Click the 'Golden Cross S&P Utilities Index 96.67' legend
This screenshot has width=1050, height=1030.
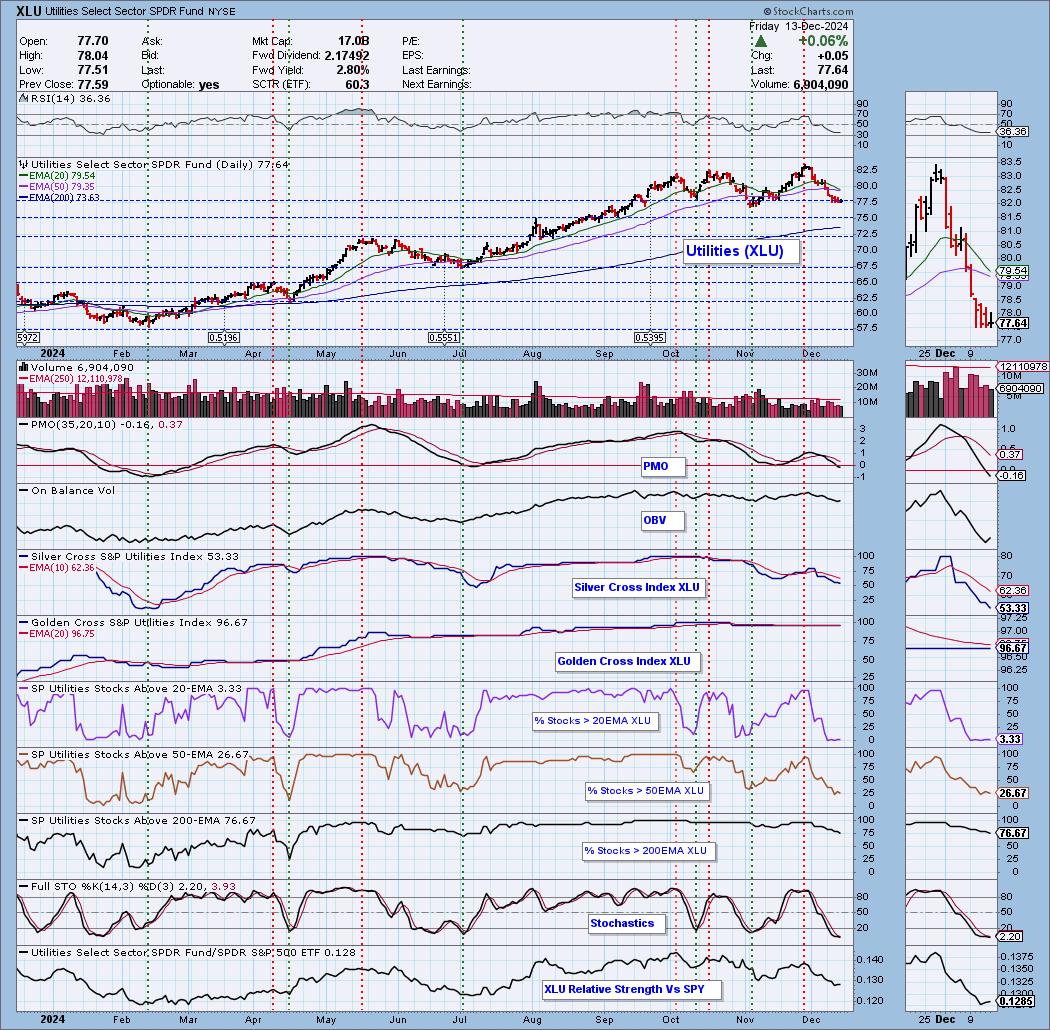pyautogui.click(x=133, y=623)
